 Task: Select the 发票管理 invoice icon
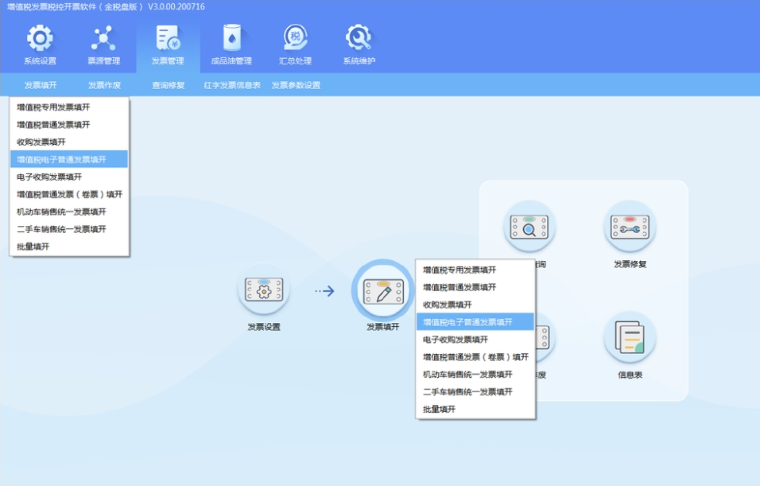168,39
